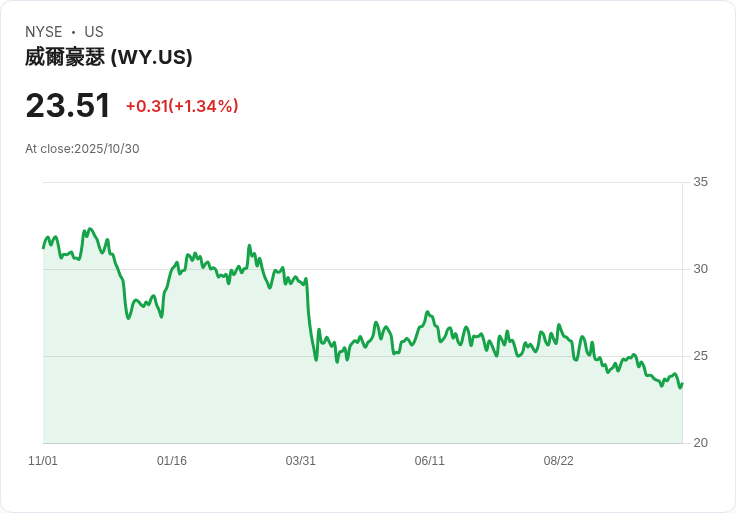Click the 03/31 date axis label
The height and width of the screenshot is (513, 736).
(300, 461)
